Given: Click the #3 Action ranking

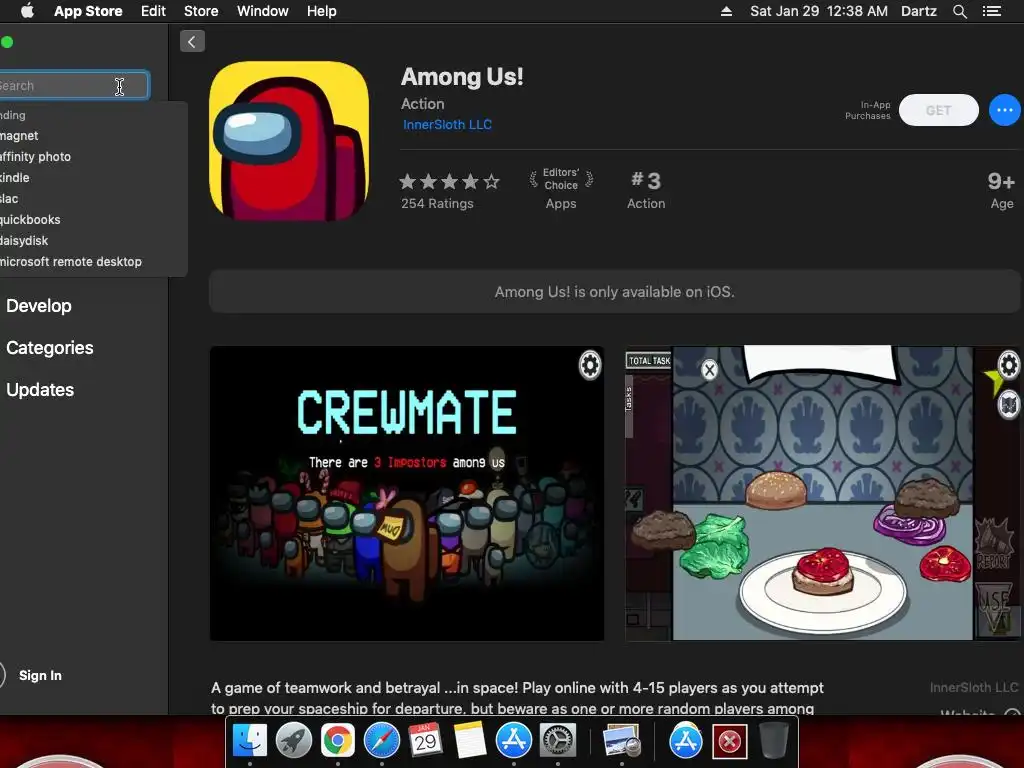Looking at the screenshot, I should (x=646, y=190).
